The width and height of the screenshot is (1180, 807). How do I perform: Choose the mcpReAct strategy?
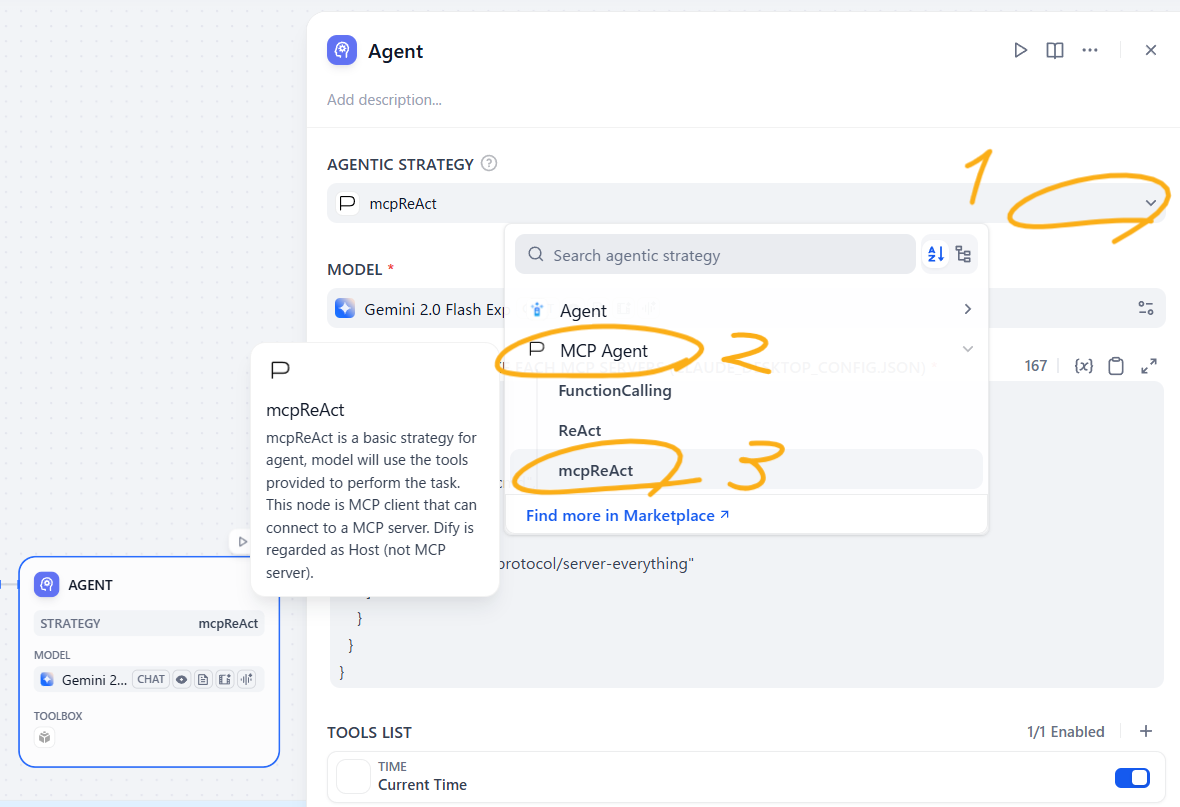coord(747,470)
